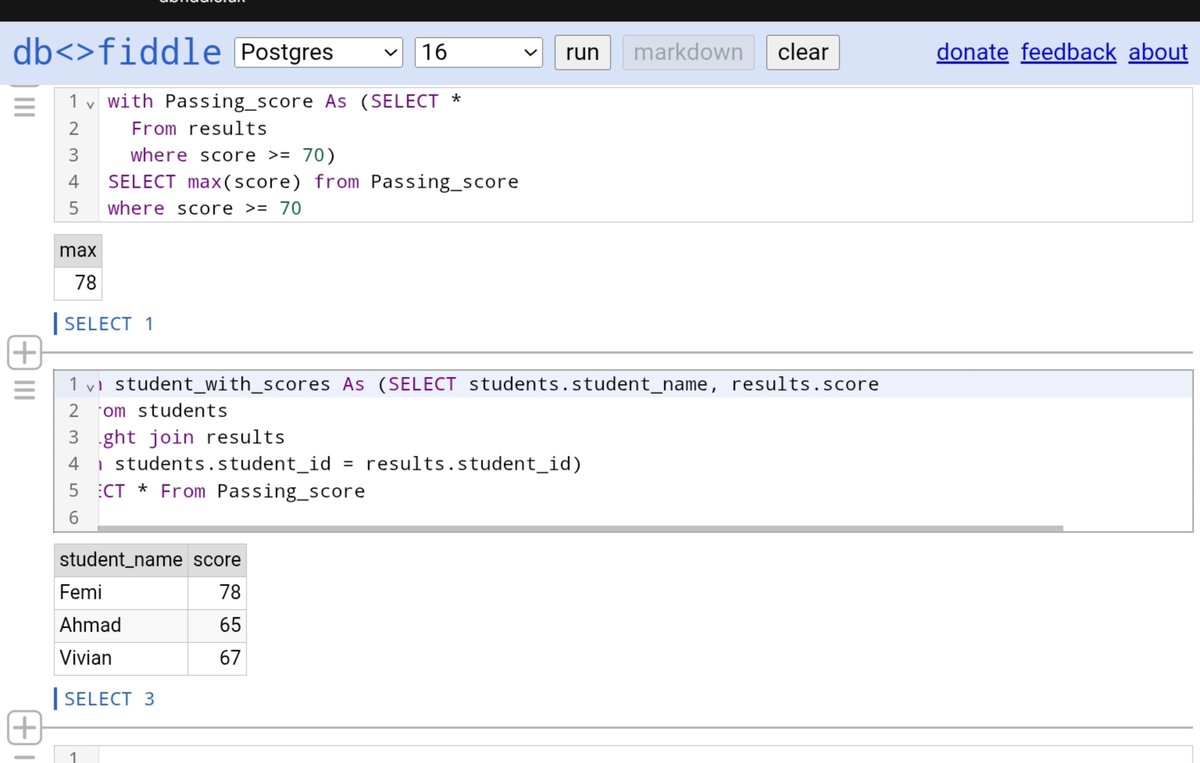Open the version 16 dropdown
The image size is (1200, 763).
click(478, 52)
